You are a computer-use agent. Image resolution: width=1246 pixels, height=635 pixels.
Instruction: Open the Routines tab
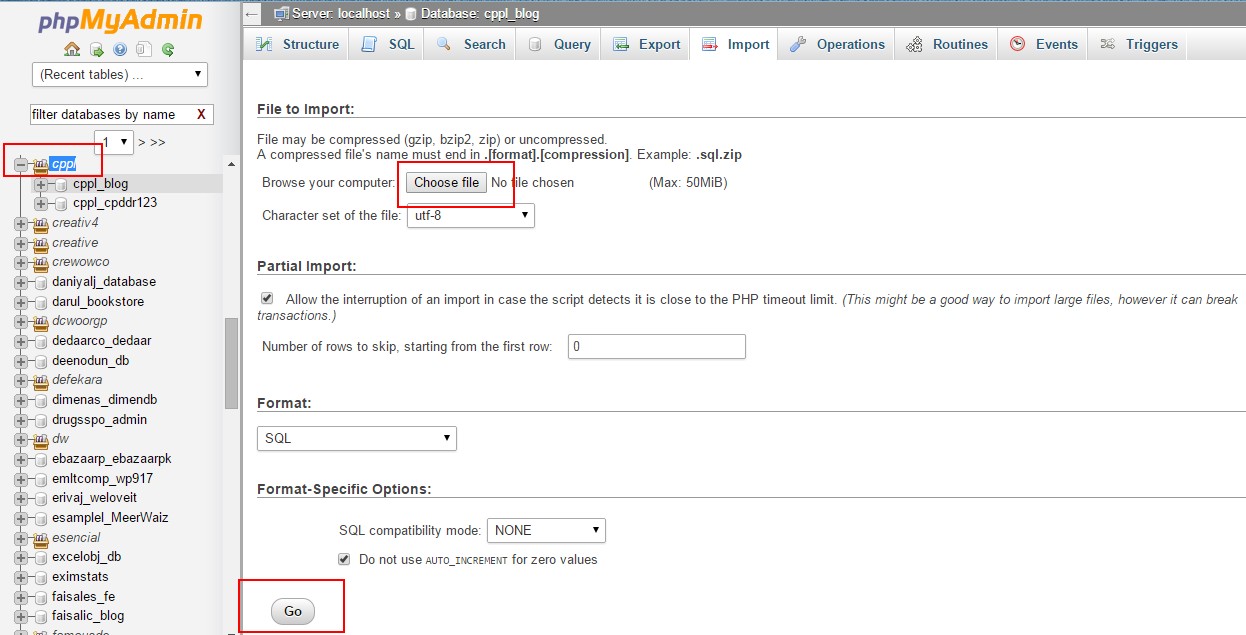coord(947,44)
